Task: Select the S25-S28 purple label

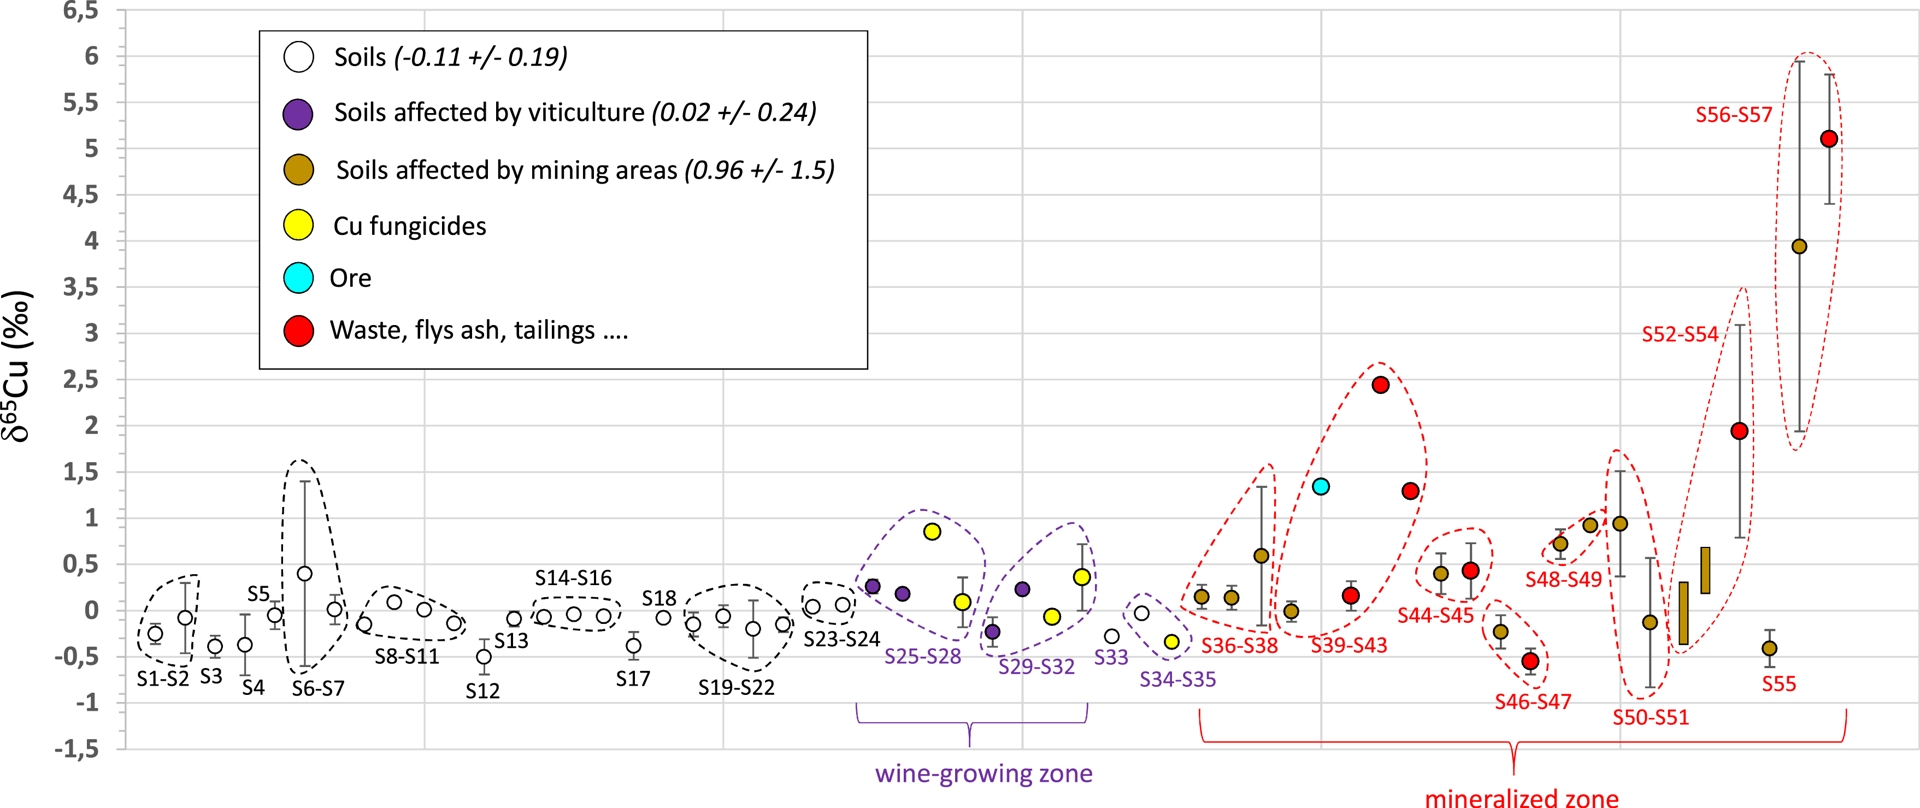Action: (x=922, y=657)
